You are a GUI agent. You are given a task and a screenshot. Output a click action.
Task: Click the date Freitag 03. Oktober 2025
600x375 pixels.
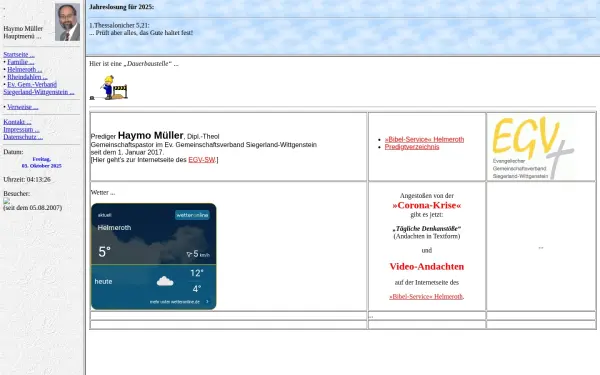click(42, 163)
